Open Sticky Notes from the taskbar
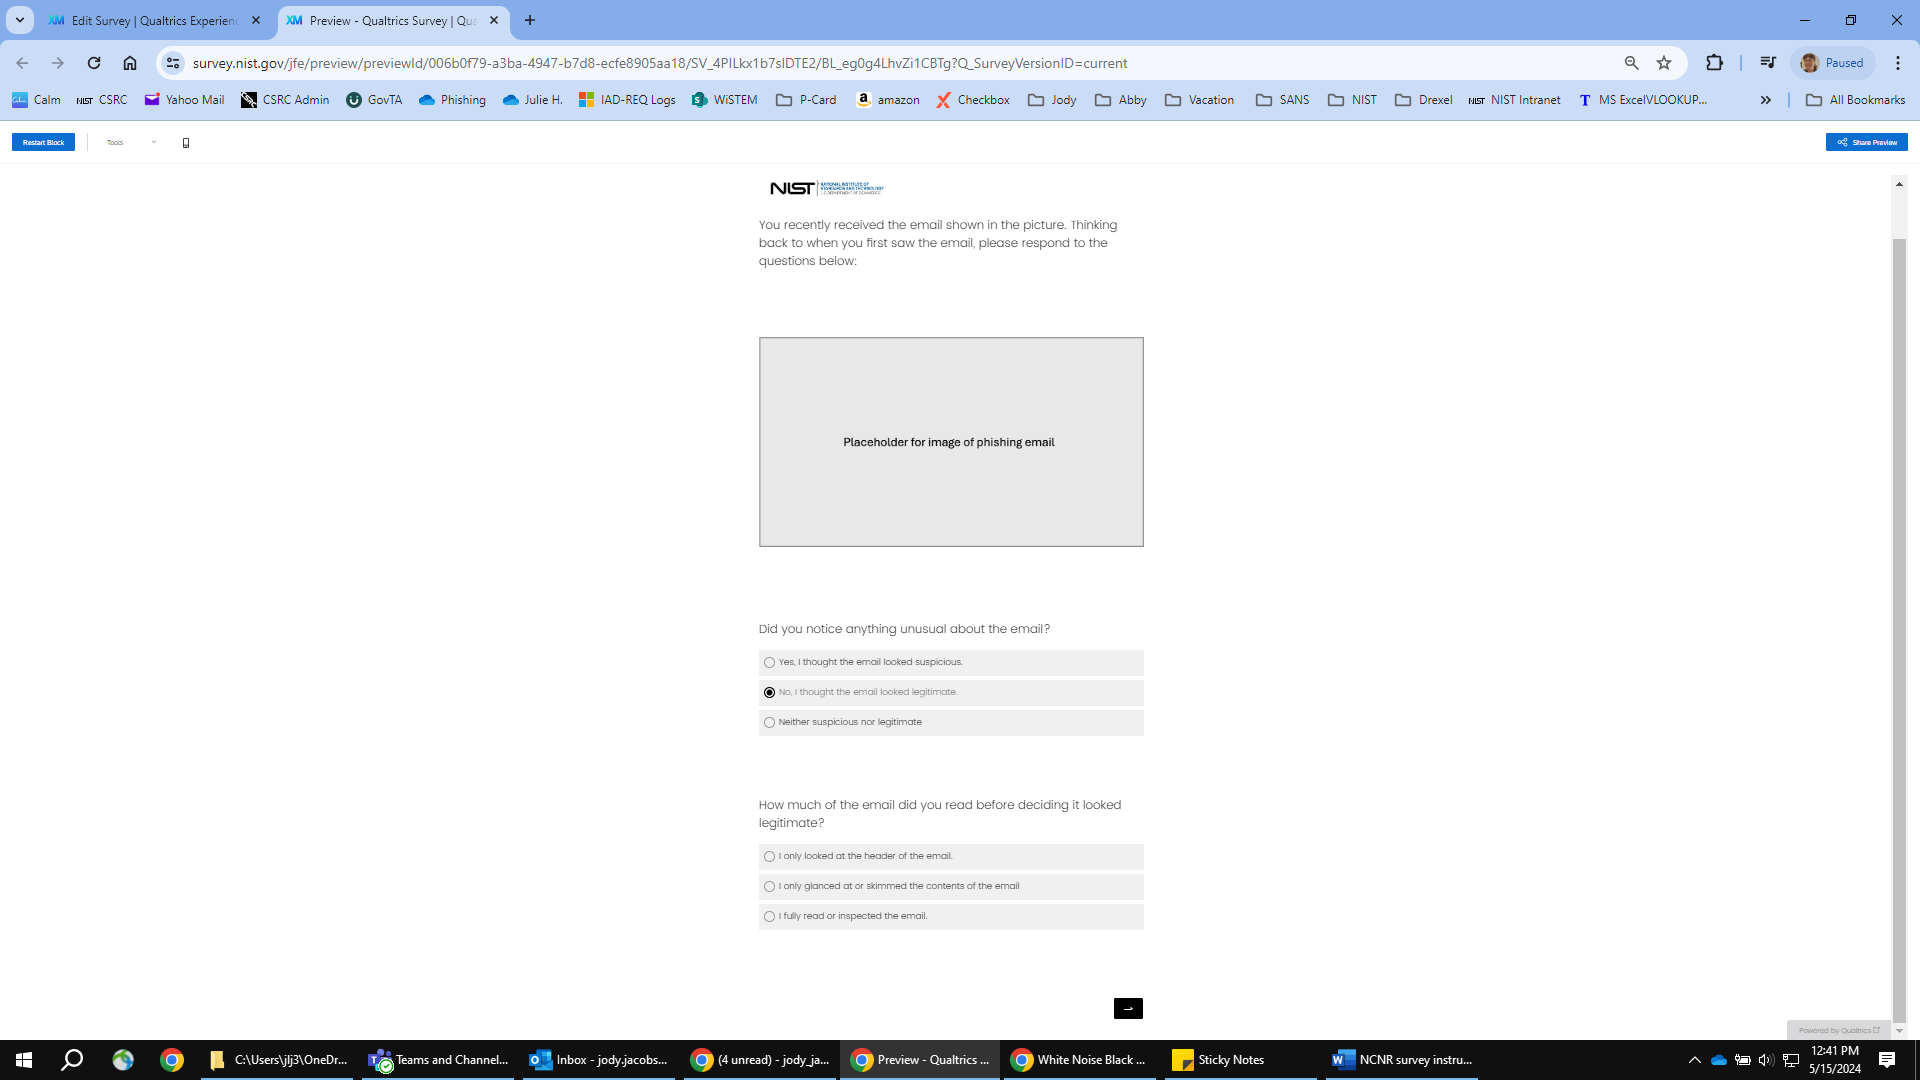This screenshot has height=1080, width=1920. 1219,1060
